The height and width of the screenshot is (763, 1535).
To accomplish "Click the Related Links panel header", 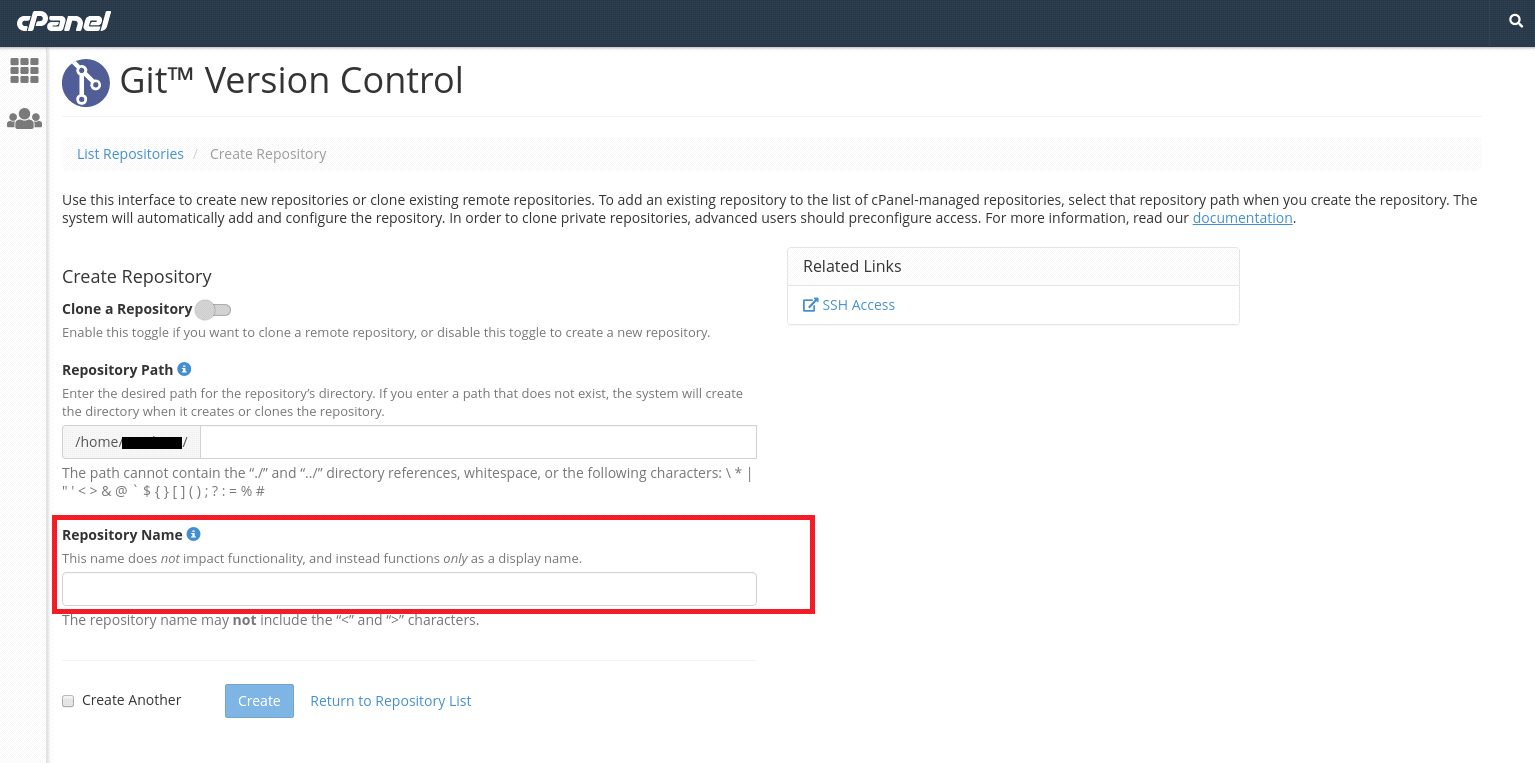I will click(x=852, y=266).
